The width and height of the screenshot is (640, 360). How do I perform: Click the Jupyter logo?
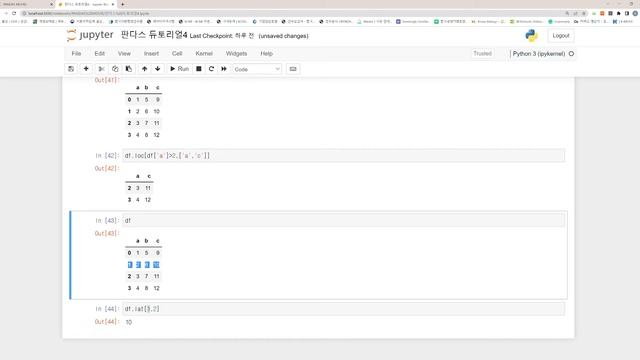click(x=90, y=35)
